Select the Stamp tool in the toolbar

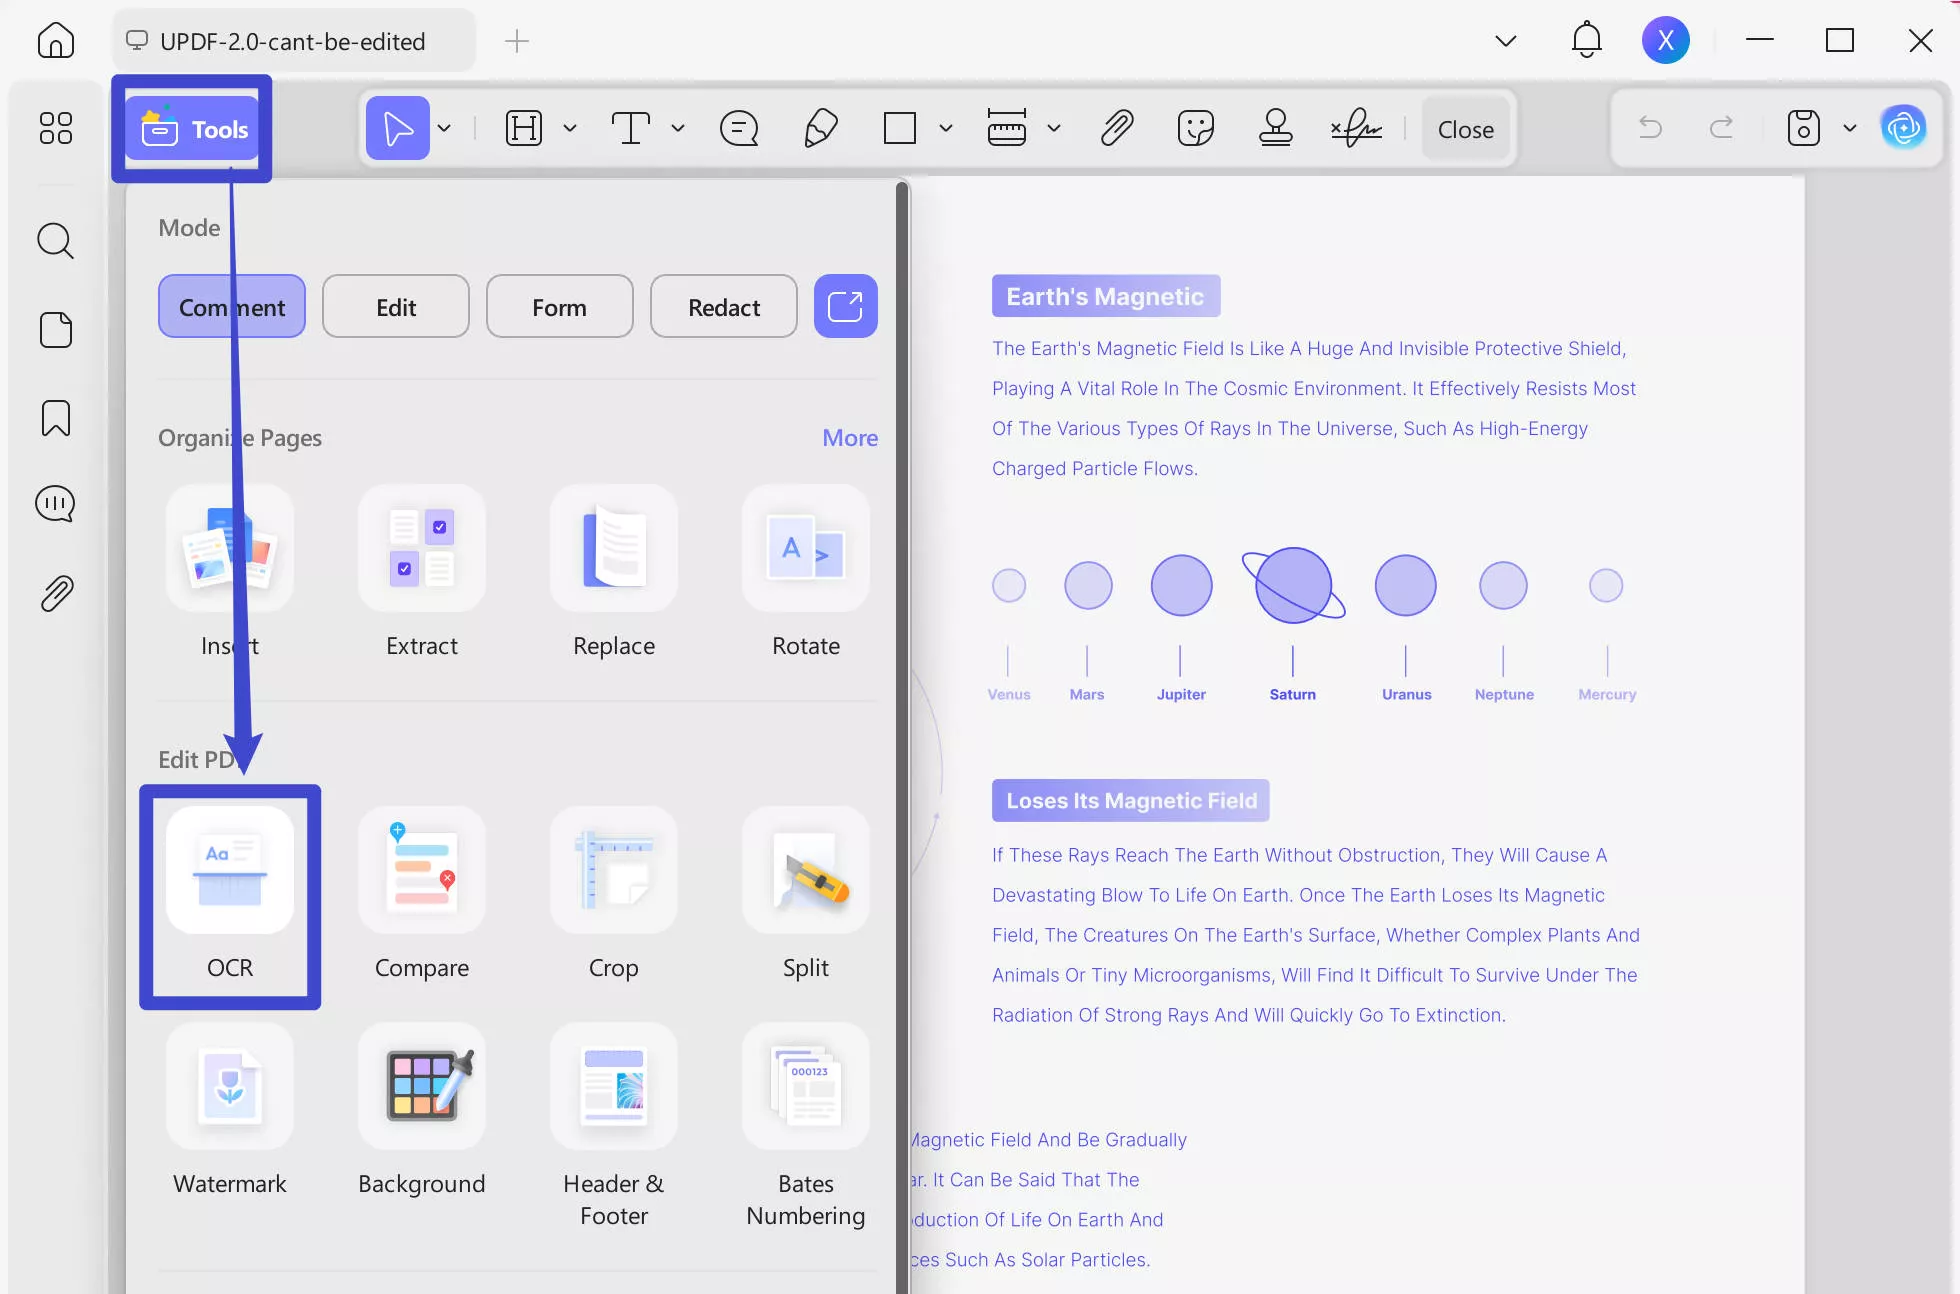(1277, 128)
